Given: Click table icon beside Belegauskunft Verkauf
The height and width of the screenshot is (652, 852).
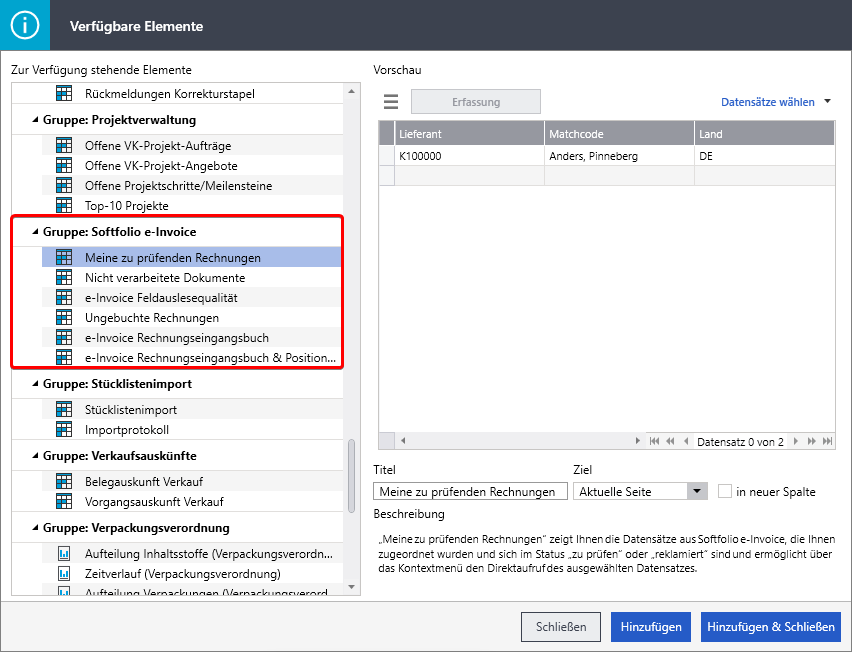Looking at the screenshot, I should (64, 481).
